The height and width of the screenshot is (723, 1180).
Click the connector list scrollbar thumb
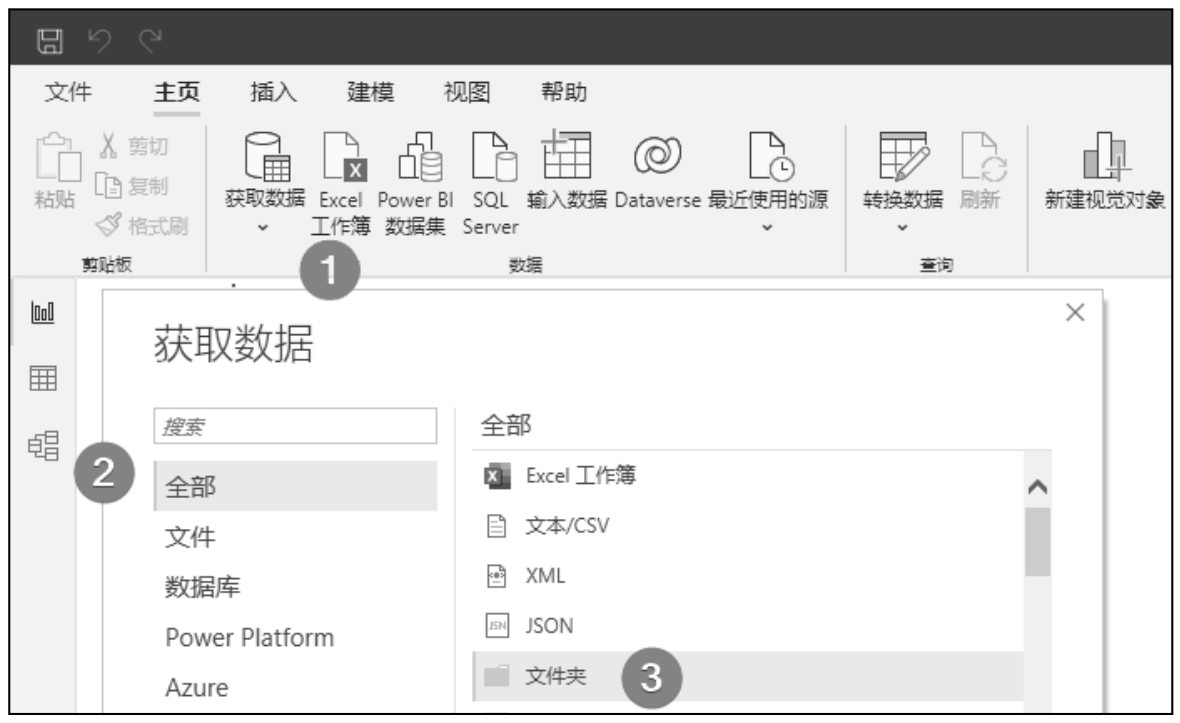click(1038, 542)
